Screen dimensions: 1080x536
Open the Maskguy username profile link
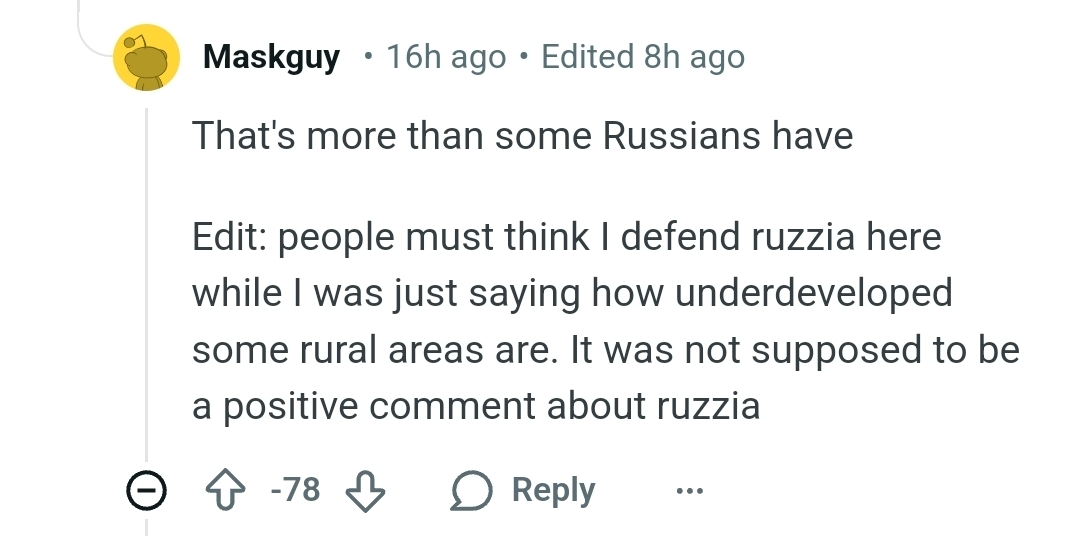point(271,57)
